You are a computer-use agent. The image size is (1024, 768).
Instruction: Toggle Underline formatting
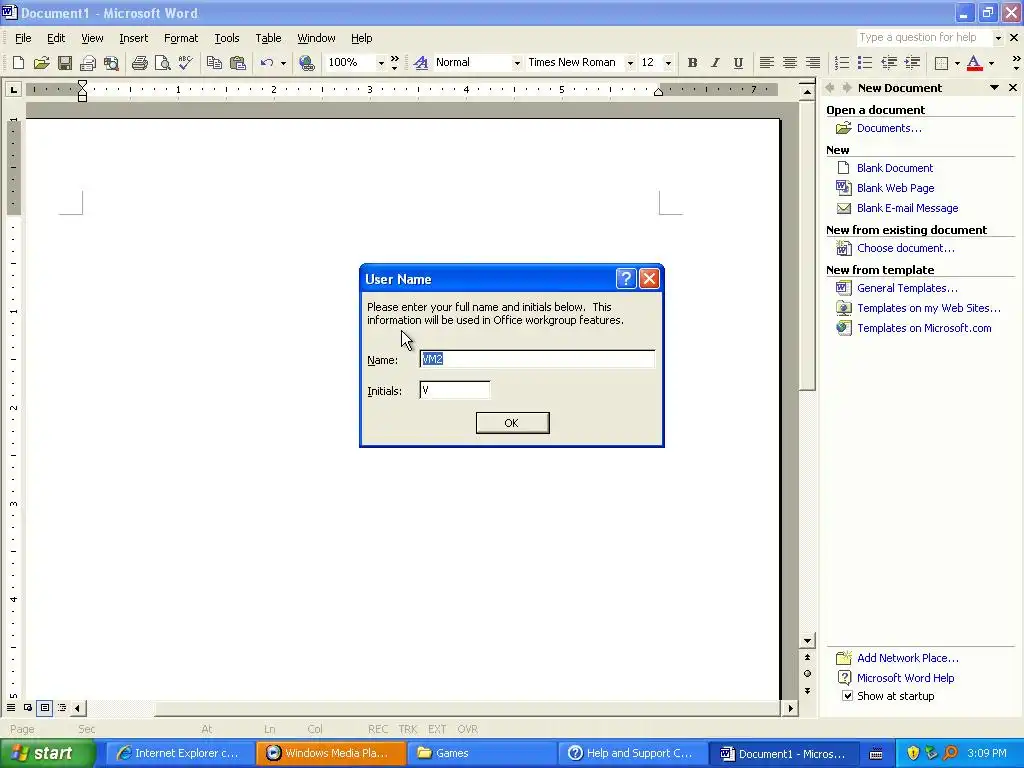pos(738,63)
